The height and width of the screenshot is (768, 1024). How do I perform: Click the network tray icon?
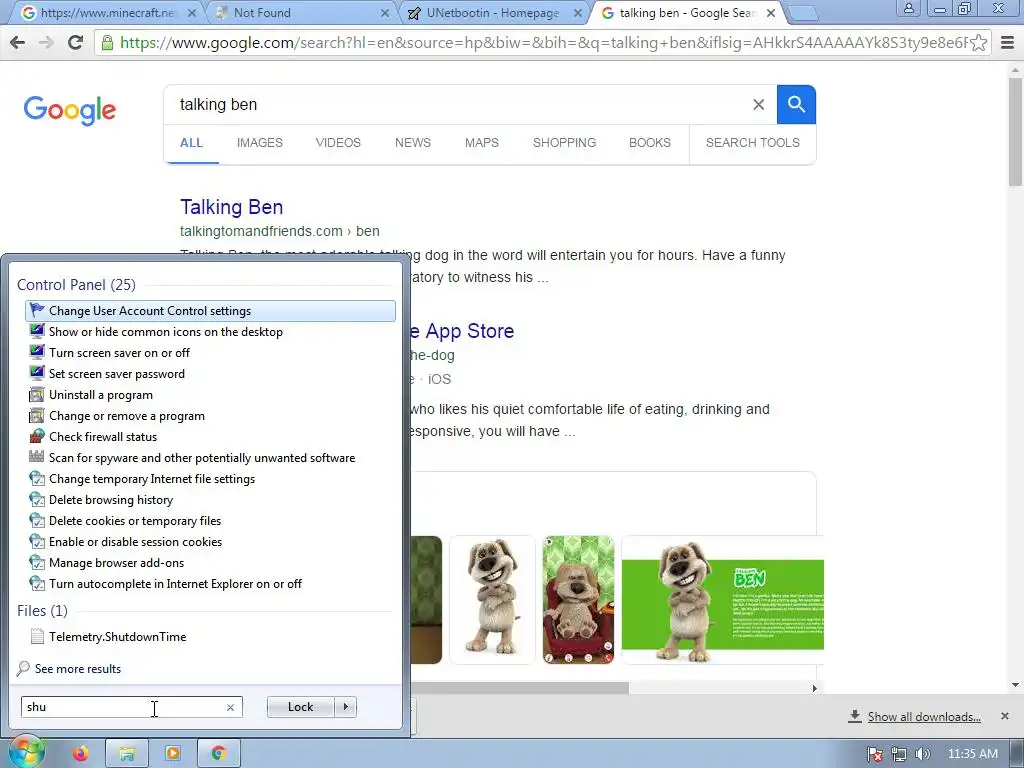click(x=899, y=754)
